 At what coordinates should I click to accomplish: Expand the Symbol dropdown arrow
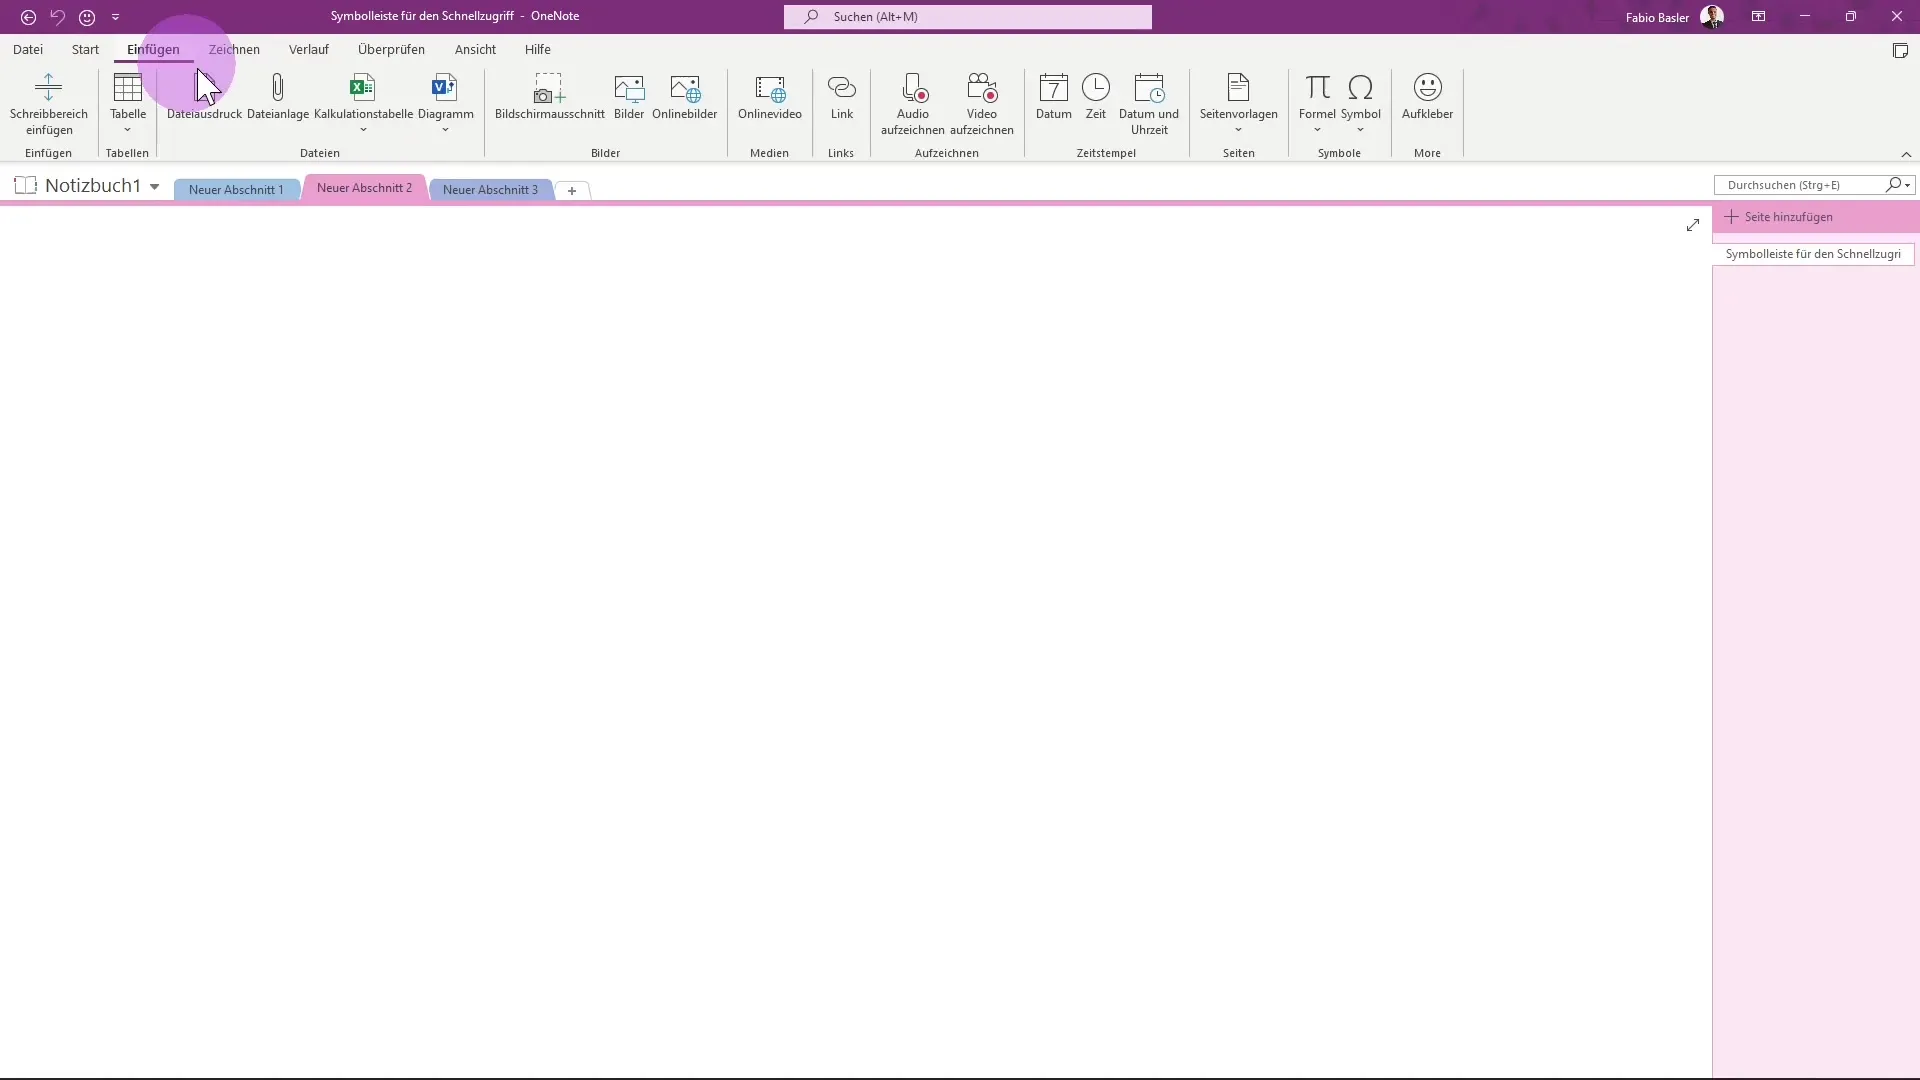pos(1360,130)
